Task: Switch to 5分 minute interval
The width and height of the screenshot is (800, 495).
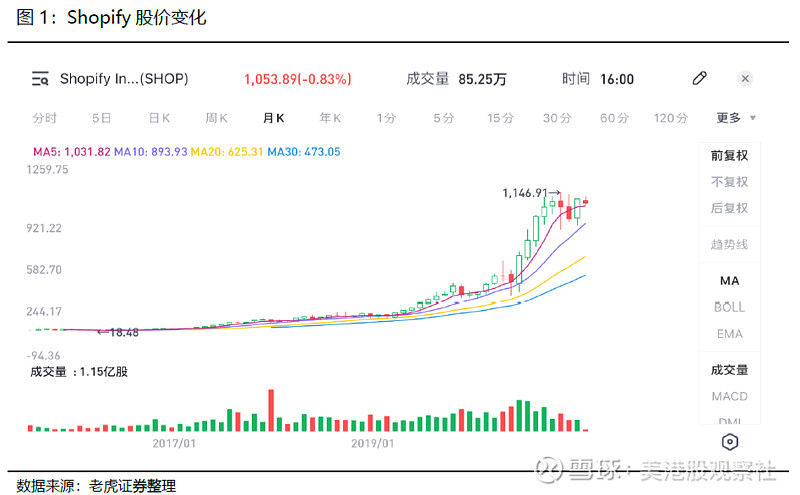Action: pyautogui.click(x=443, y=118)
